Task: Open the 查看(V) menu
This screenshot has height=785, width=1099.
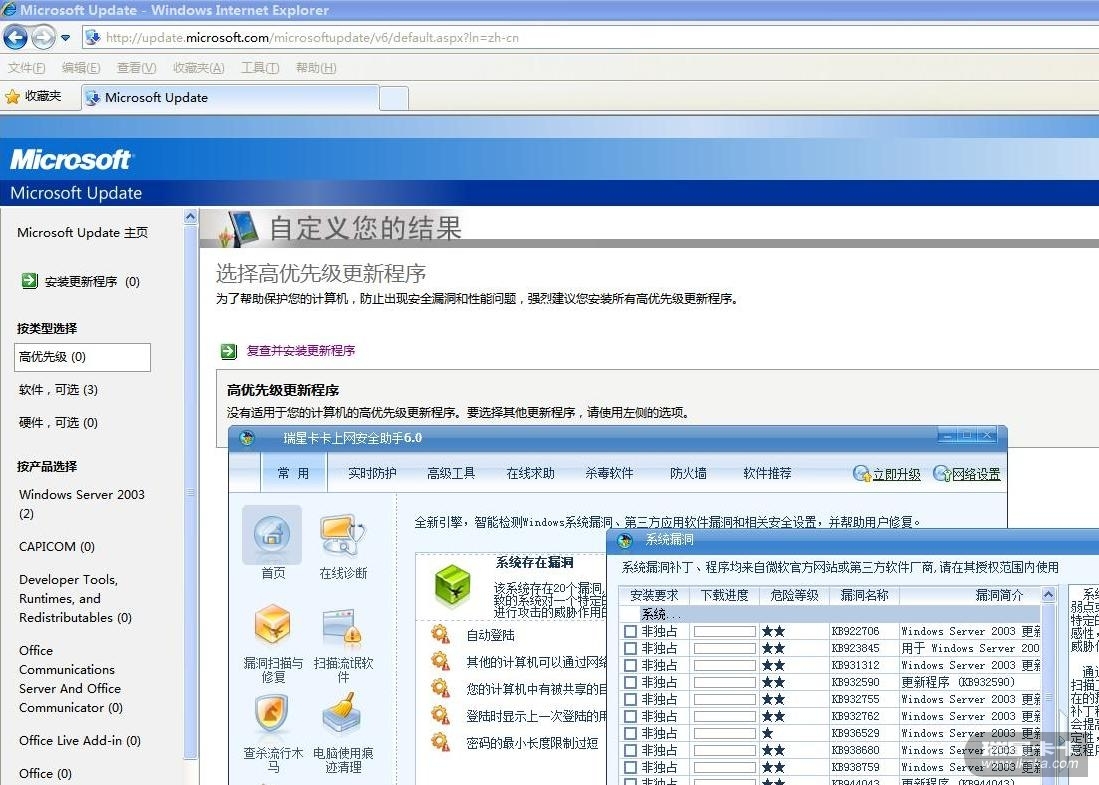Action: tap(136, 68)
